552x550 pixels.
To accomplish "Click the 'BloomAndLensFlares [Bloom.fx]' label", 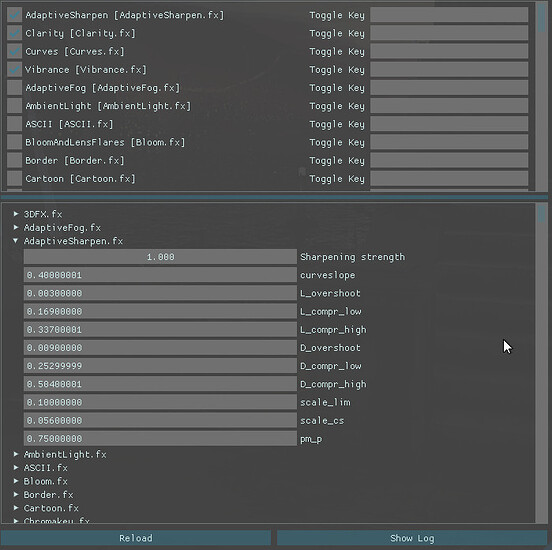I will [x=105, y=142].
